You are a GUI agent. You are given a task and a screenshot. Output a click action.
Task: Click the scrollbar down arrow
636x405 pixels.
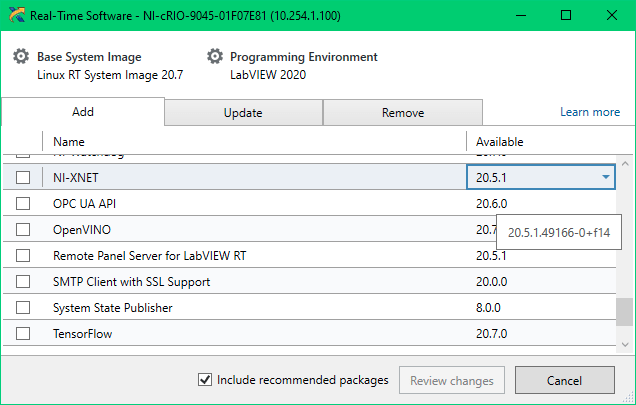point(625,345)
